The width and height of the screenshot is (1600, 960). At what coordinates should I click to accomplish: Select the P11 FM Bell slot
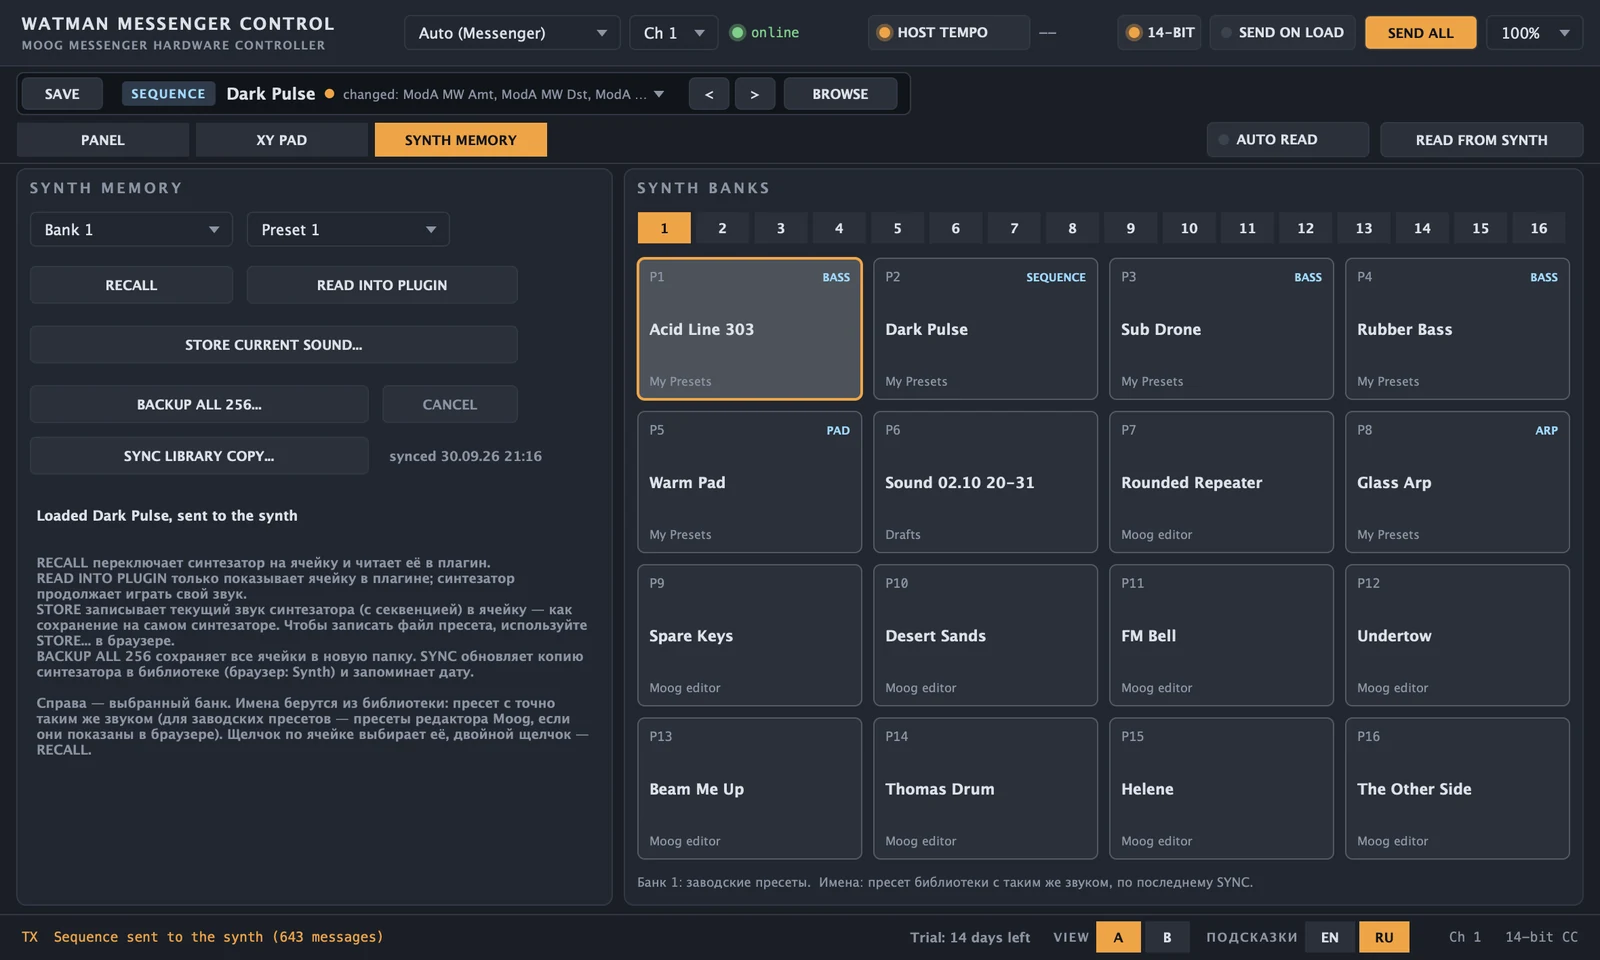(x=1221, y=635)
